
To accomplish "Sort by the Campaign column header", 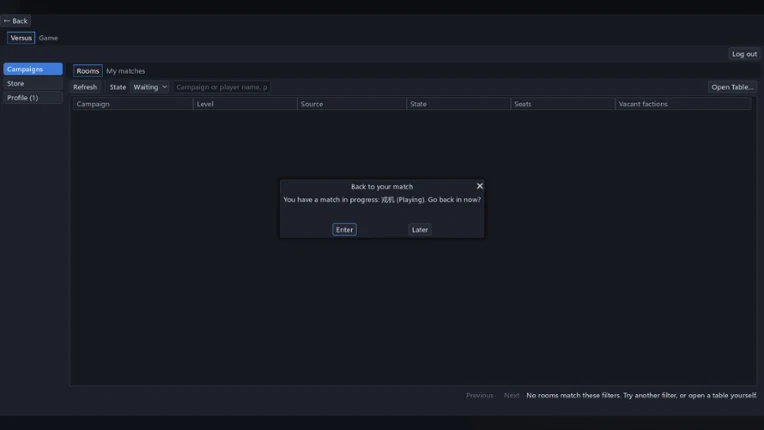I will tap(133, 104).
